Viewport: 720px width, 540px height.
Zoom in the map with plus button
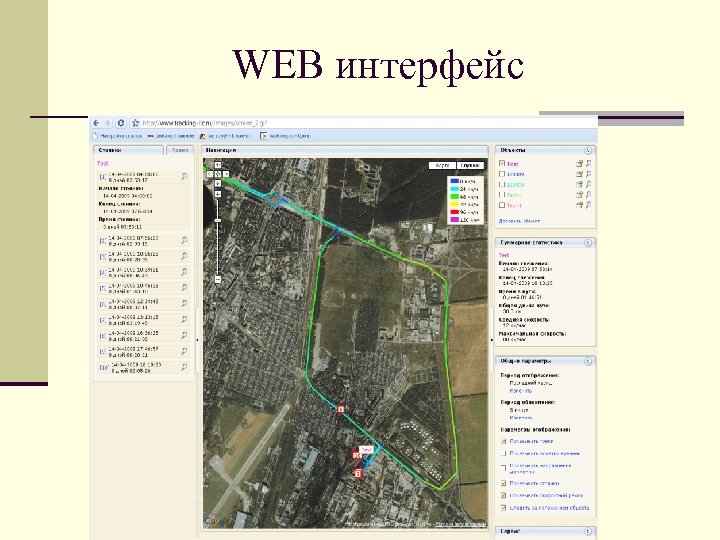[x=218, y=194]
